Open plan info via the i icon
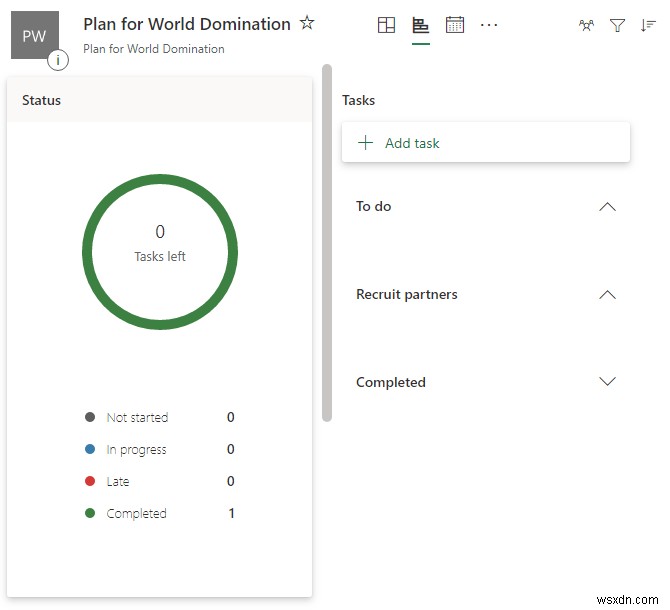The height and width of the screenshot is (610, 670). click(58, 60)
